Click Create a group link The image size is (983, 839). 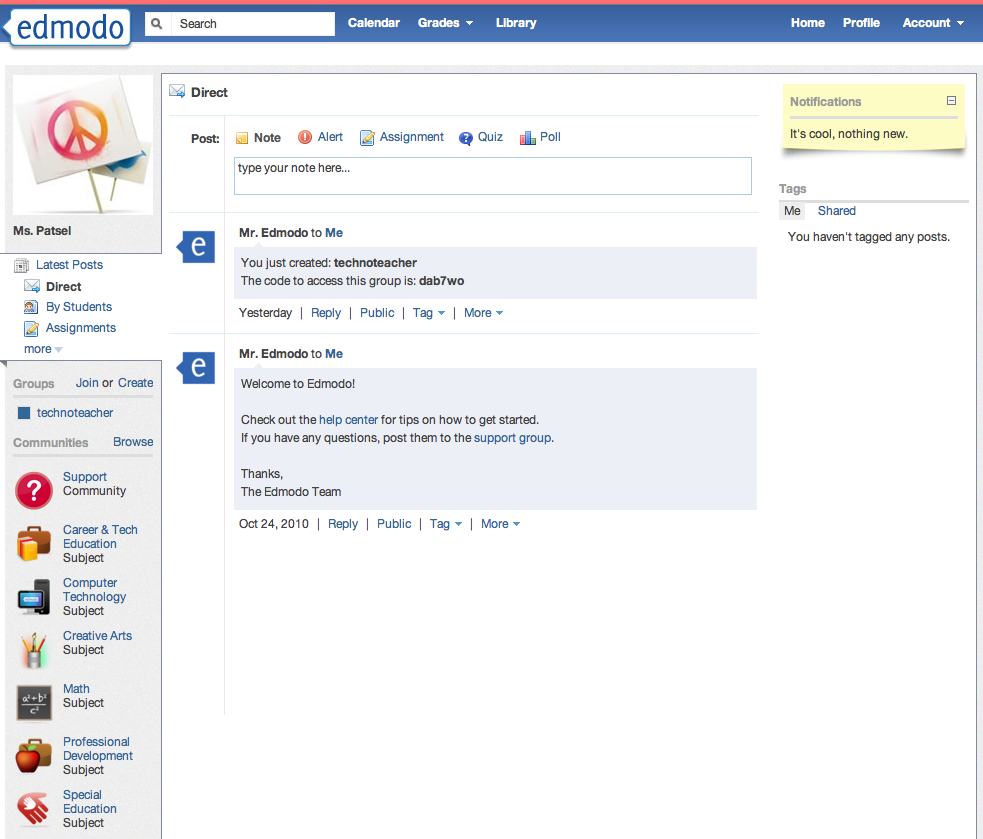point(135,383)
